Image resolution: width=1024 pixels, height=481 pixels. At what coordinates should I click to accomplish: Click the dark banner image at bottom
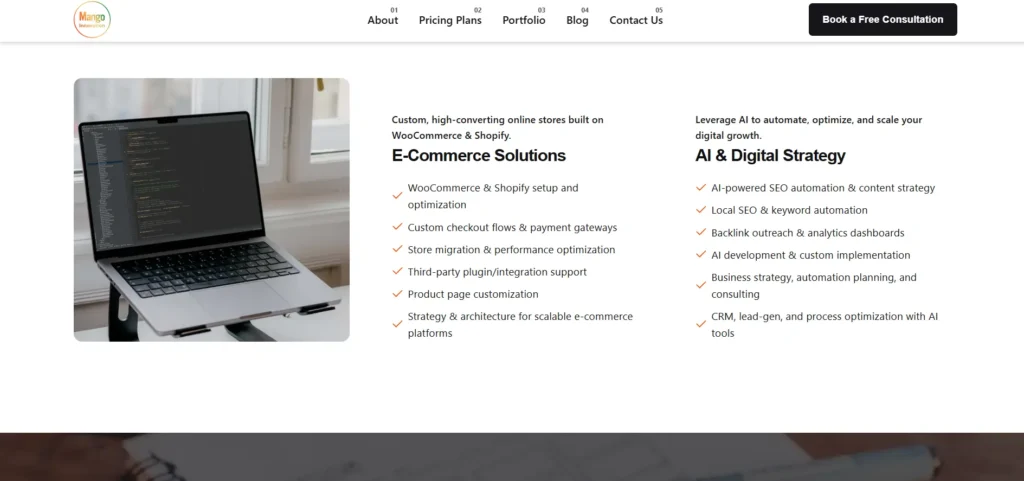click(512, 457)
